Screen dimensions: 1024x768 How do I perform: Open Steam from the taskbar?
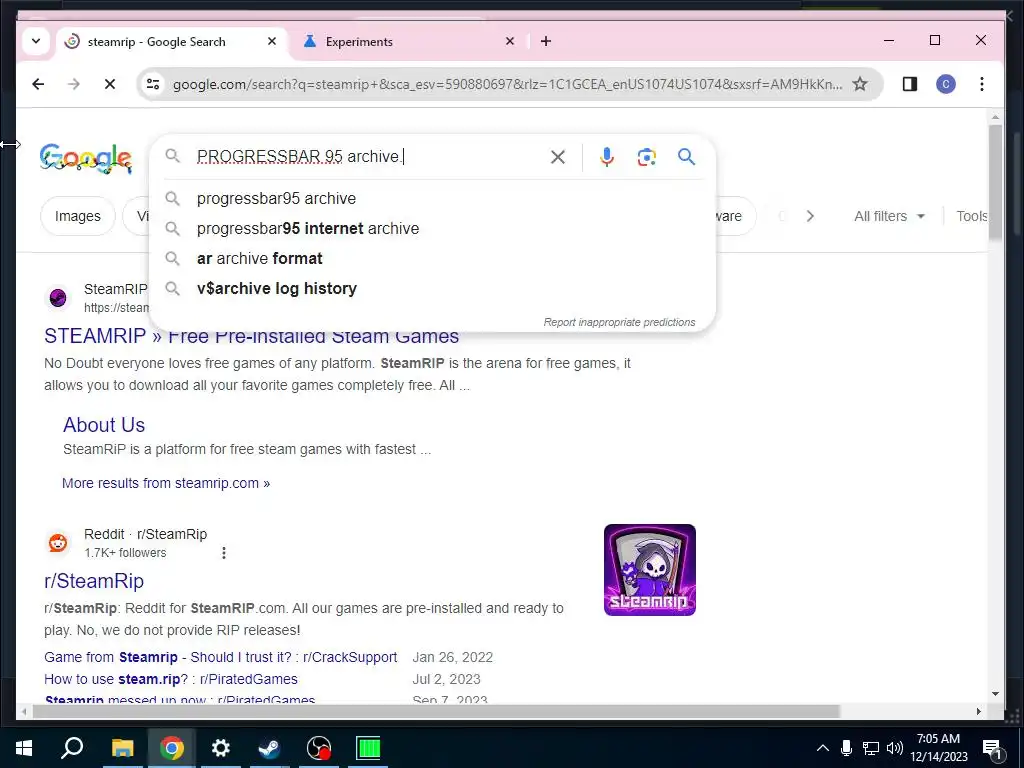coord(269,748)
